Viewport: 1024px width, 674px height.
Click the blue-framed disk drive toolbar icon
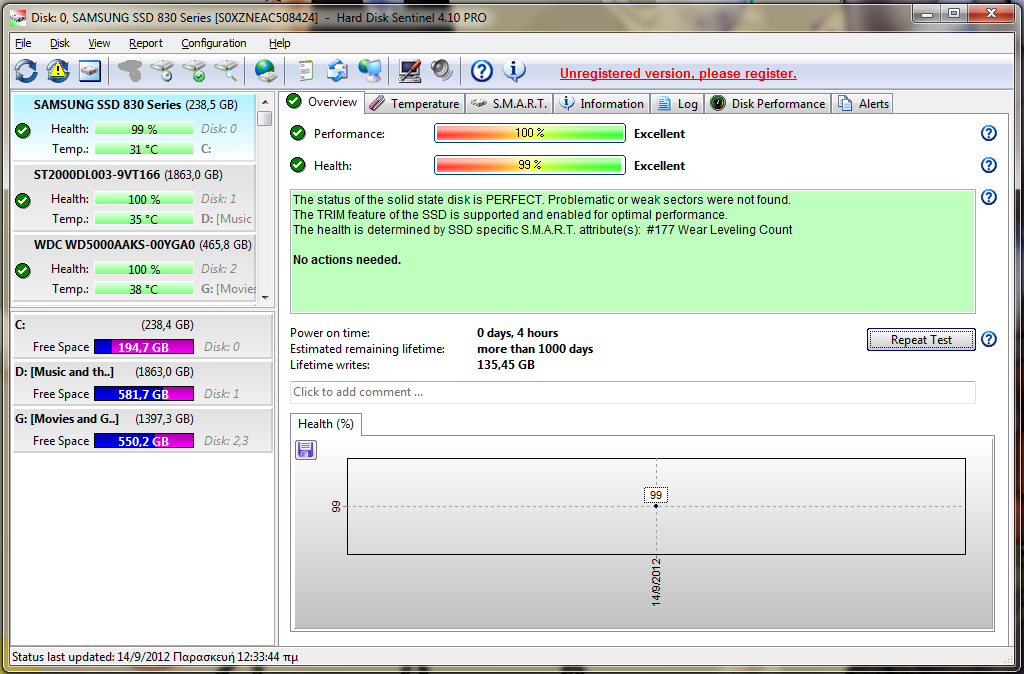[x=90, y=71]
